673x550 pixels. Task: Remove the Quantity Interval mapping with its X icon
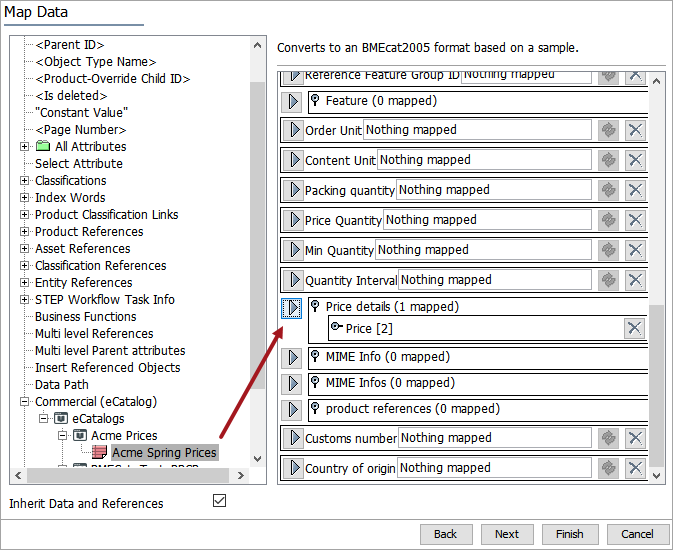coord(635,280)
